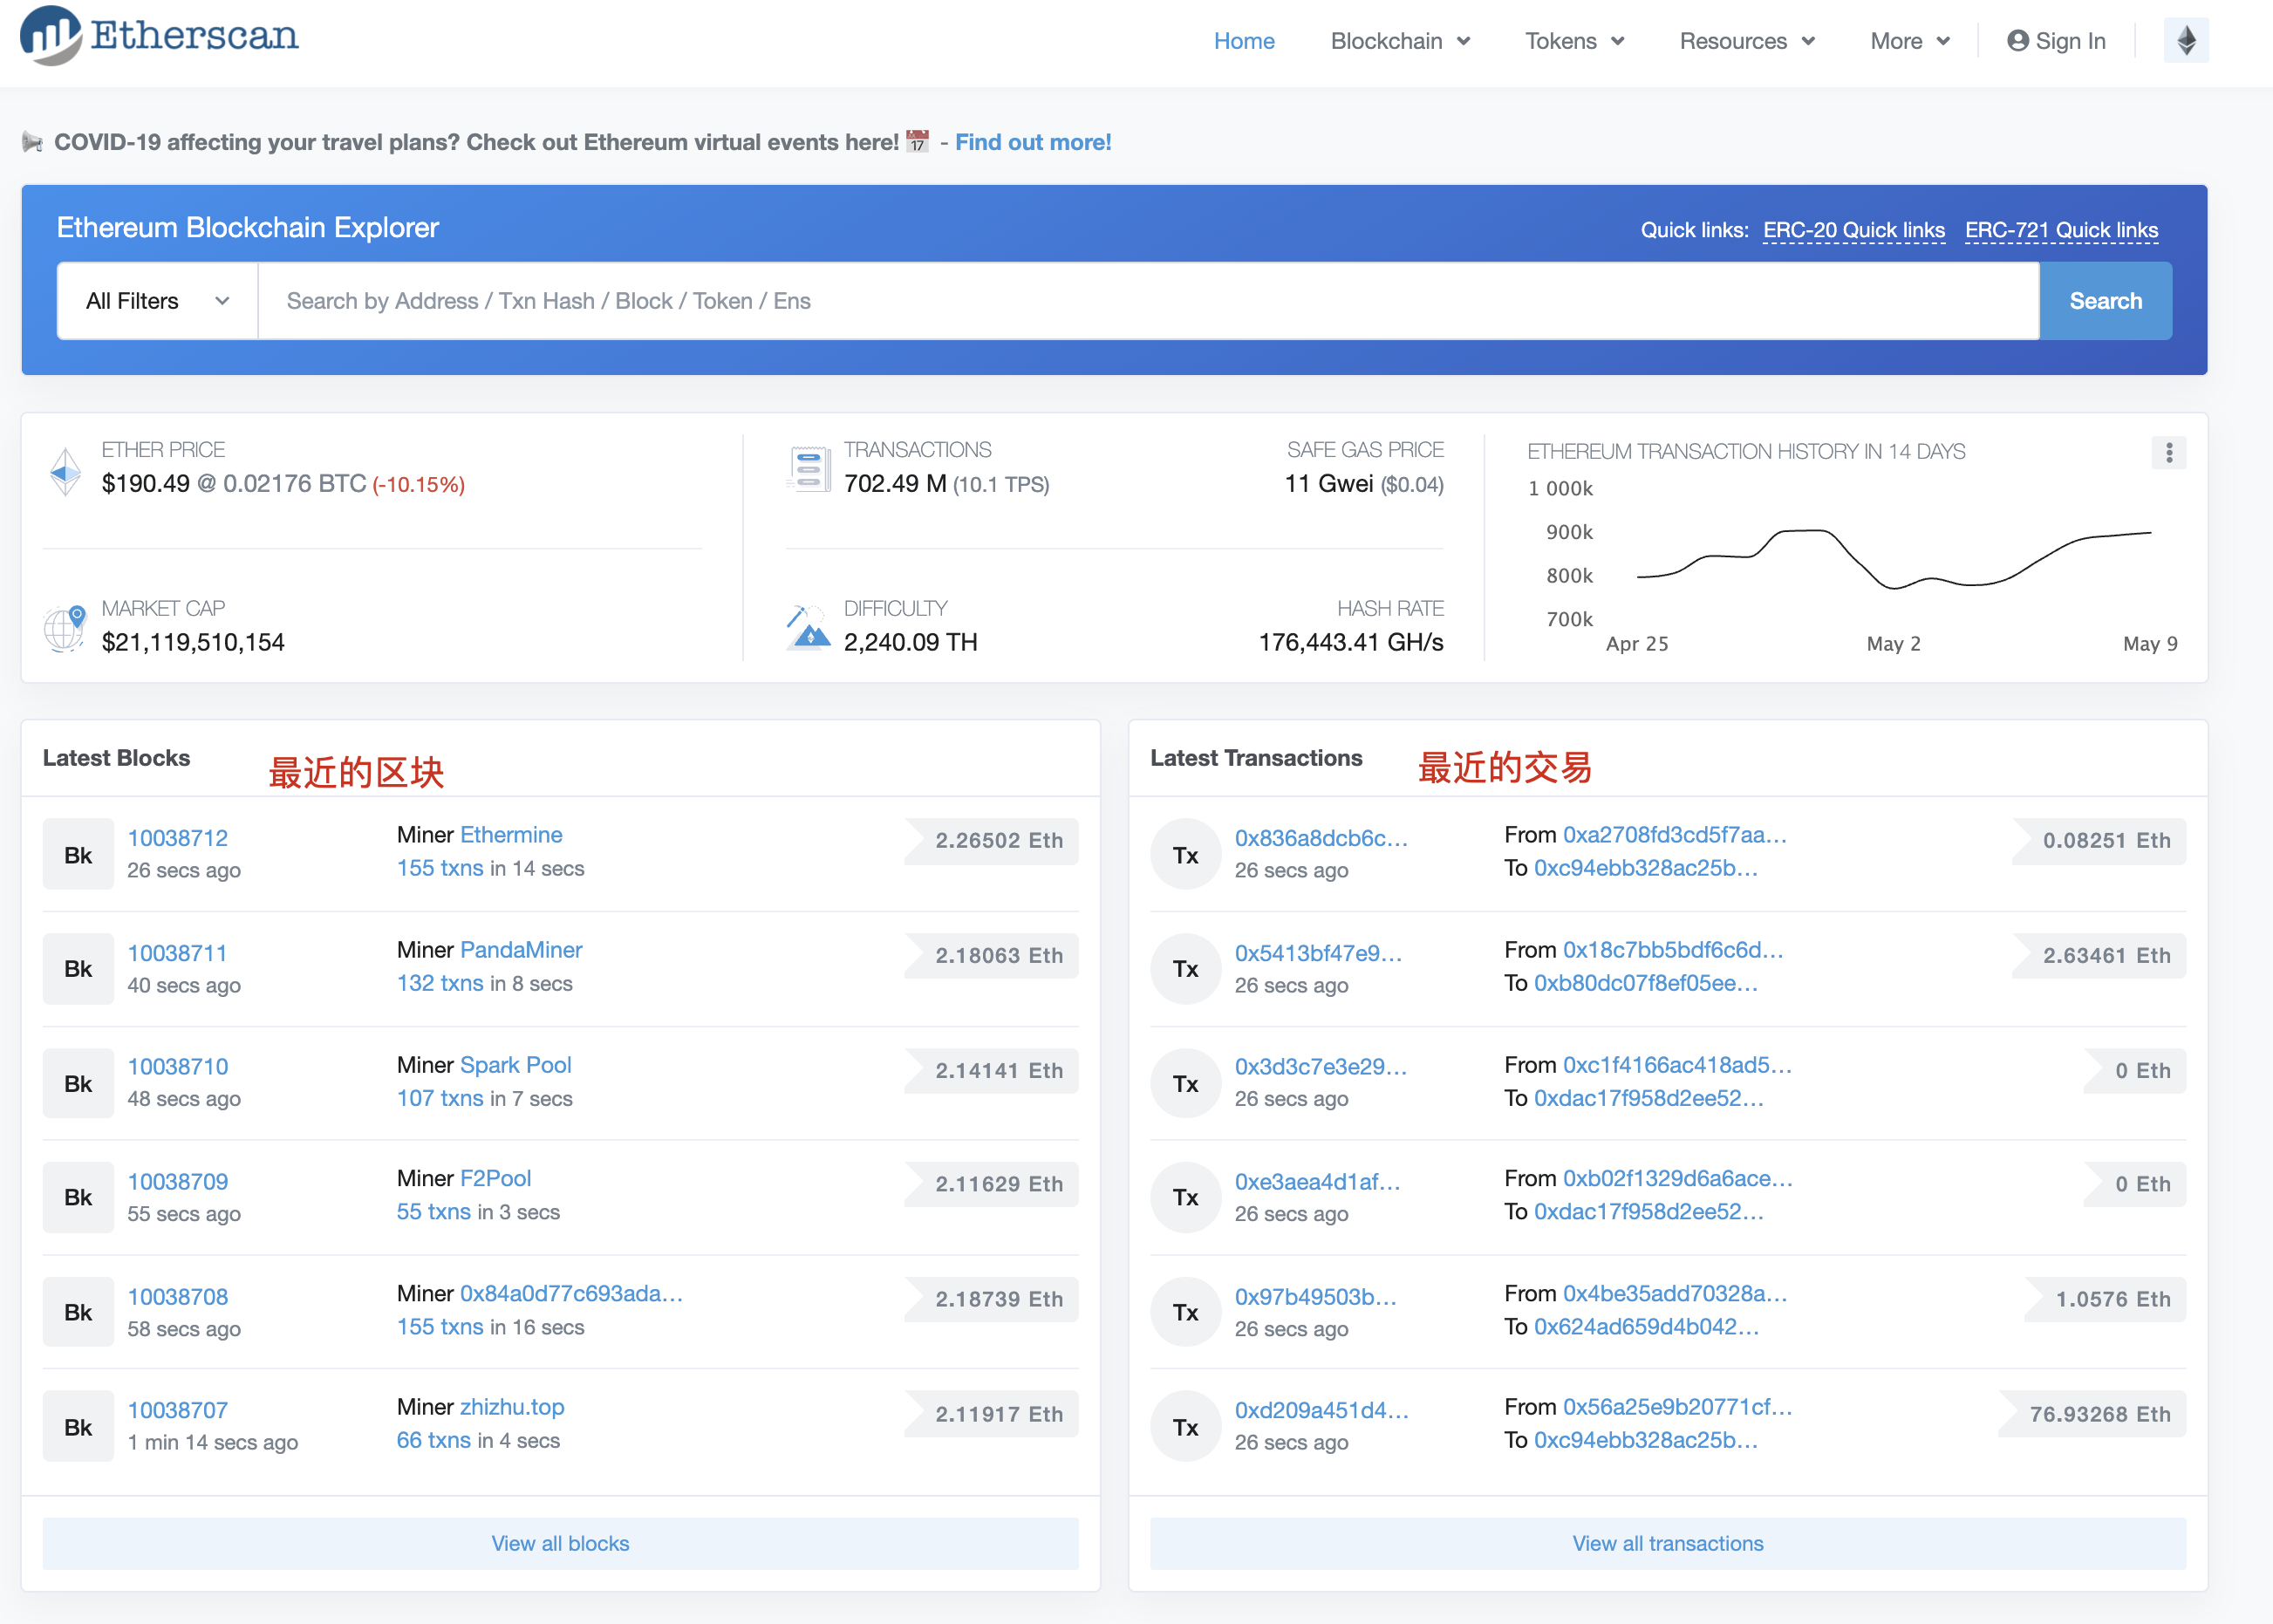2273x1624 pixels.
Task: Open block 10038712
Action: [178, 838]
